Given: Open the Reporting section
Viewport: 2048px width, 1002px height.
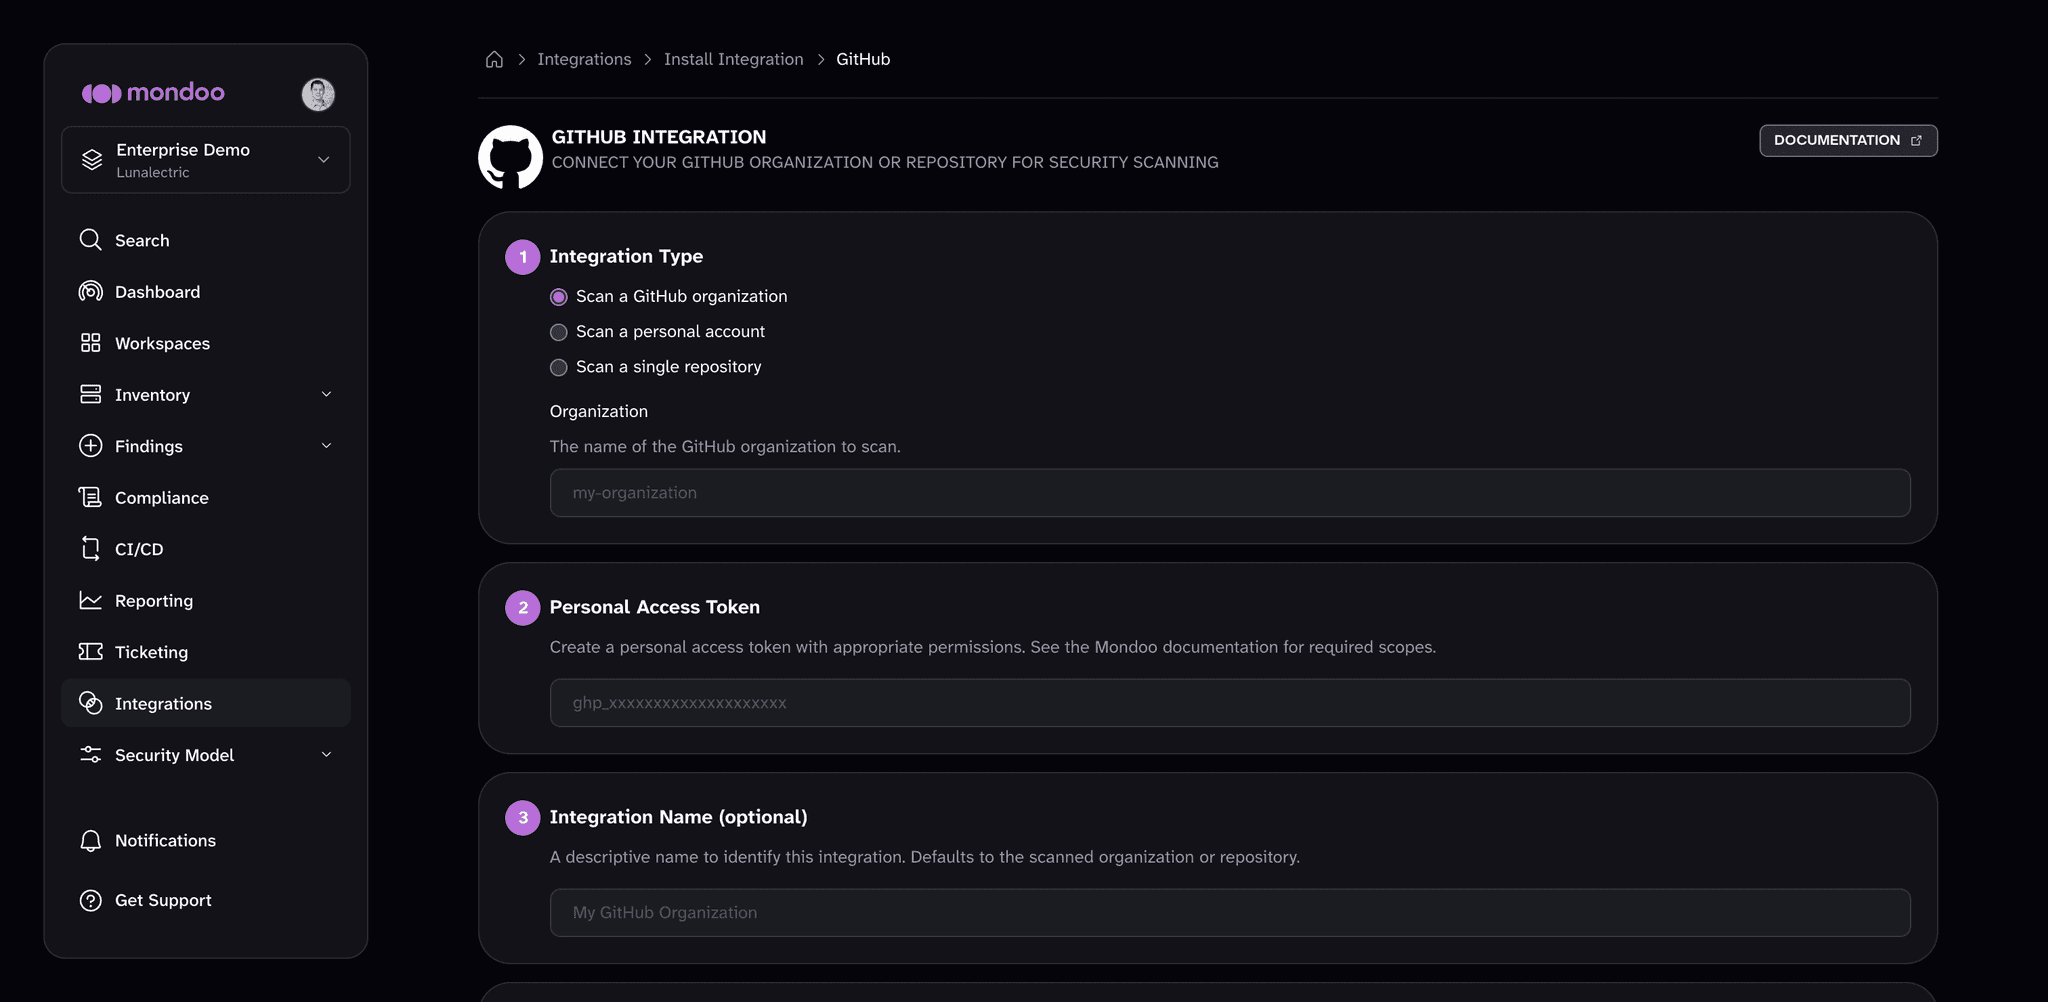Looking at the screenshot, I should [206, 601].
